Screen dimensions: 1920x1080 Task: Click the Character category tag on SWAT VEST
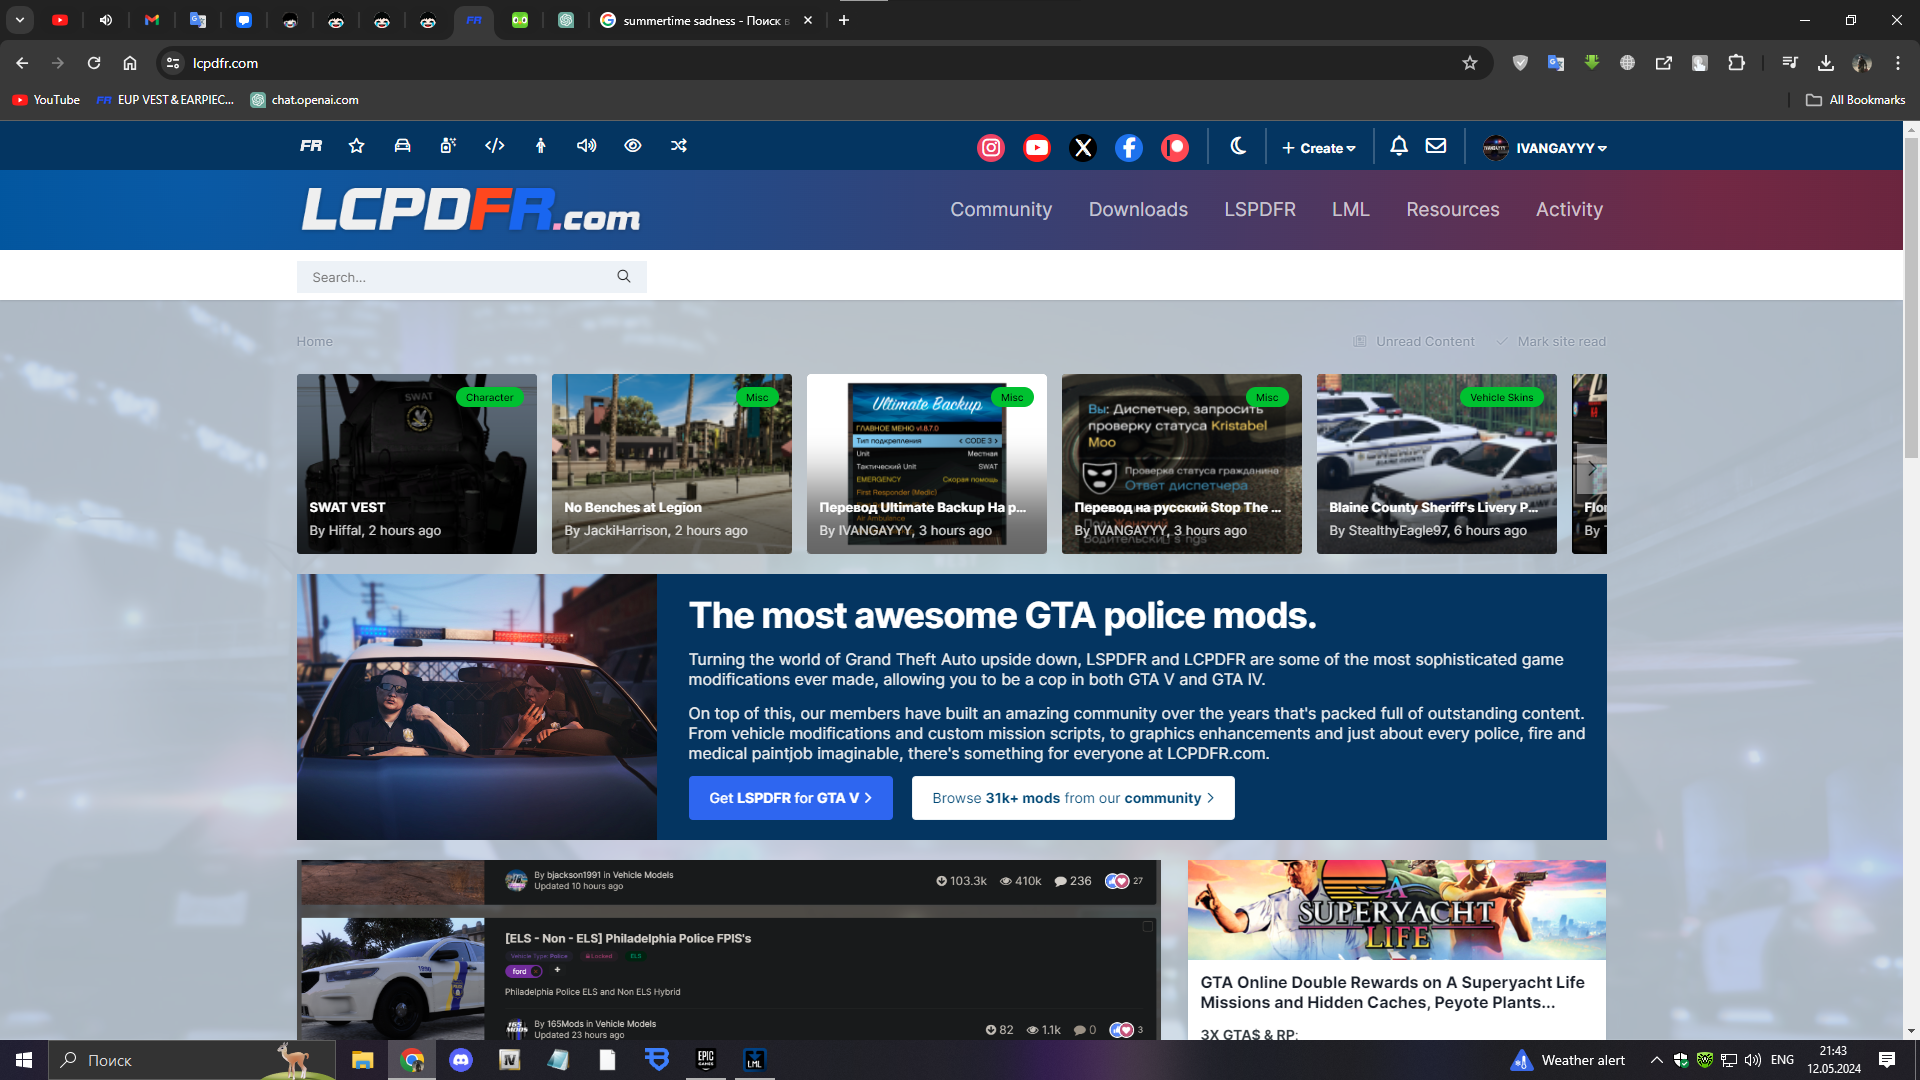[489, 398]
